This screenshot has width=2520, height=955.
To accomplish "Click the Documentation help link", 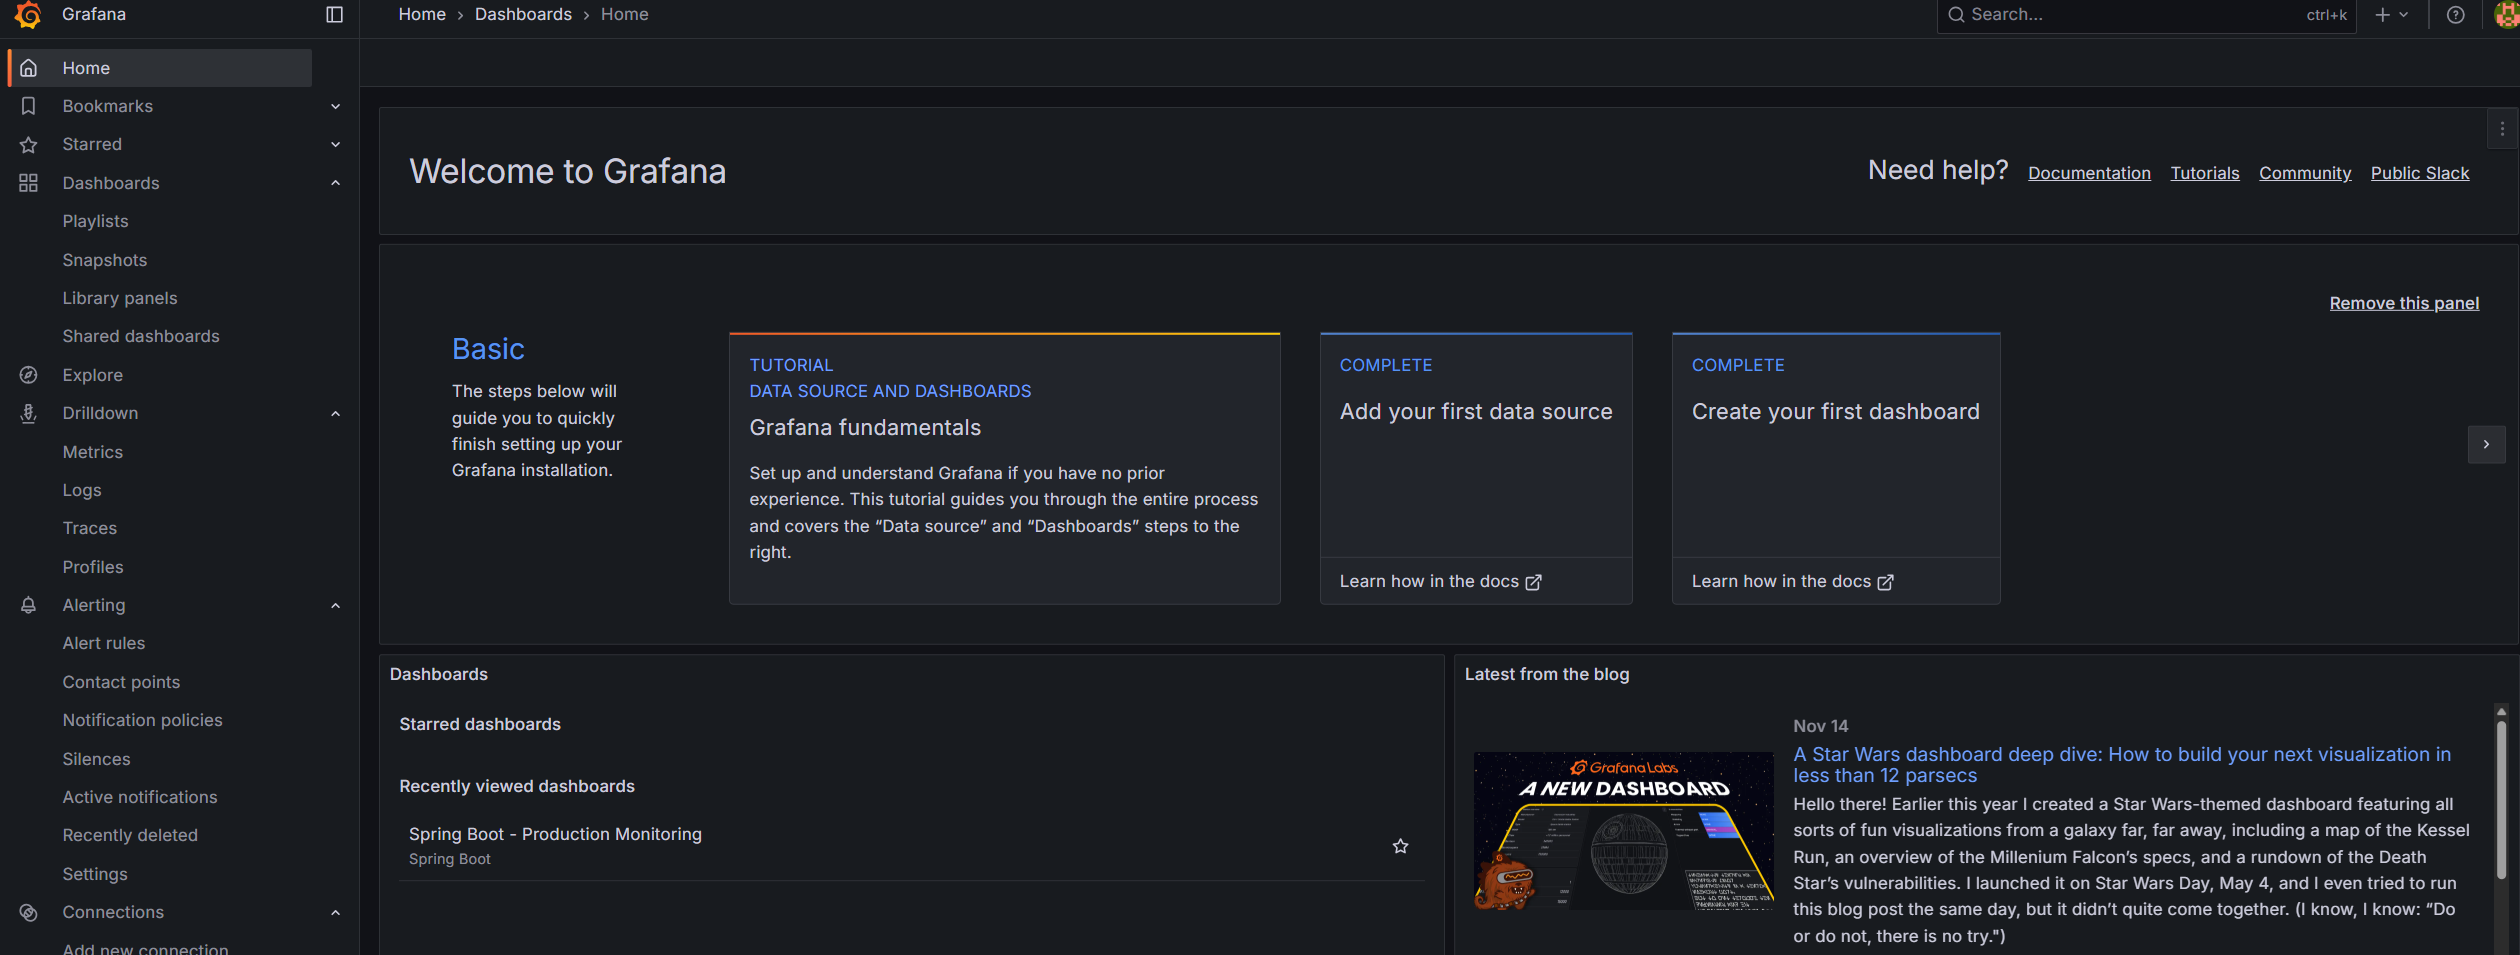I will coord(2089,173).
